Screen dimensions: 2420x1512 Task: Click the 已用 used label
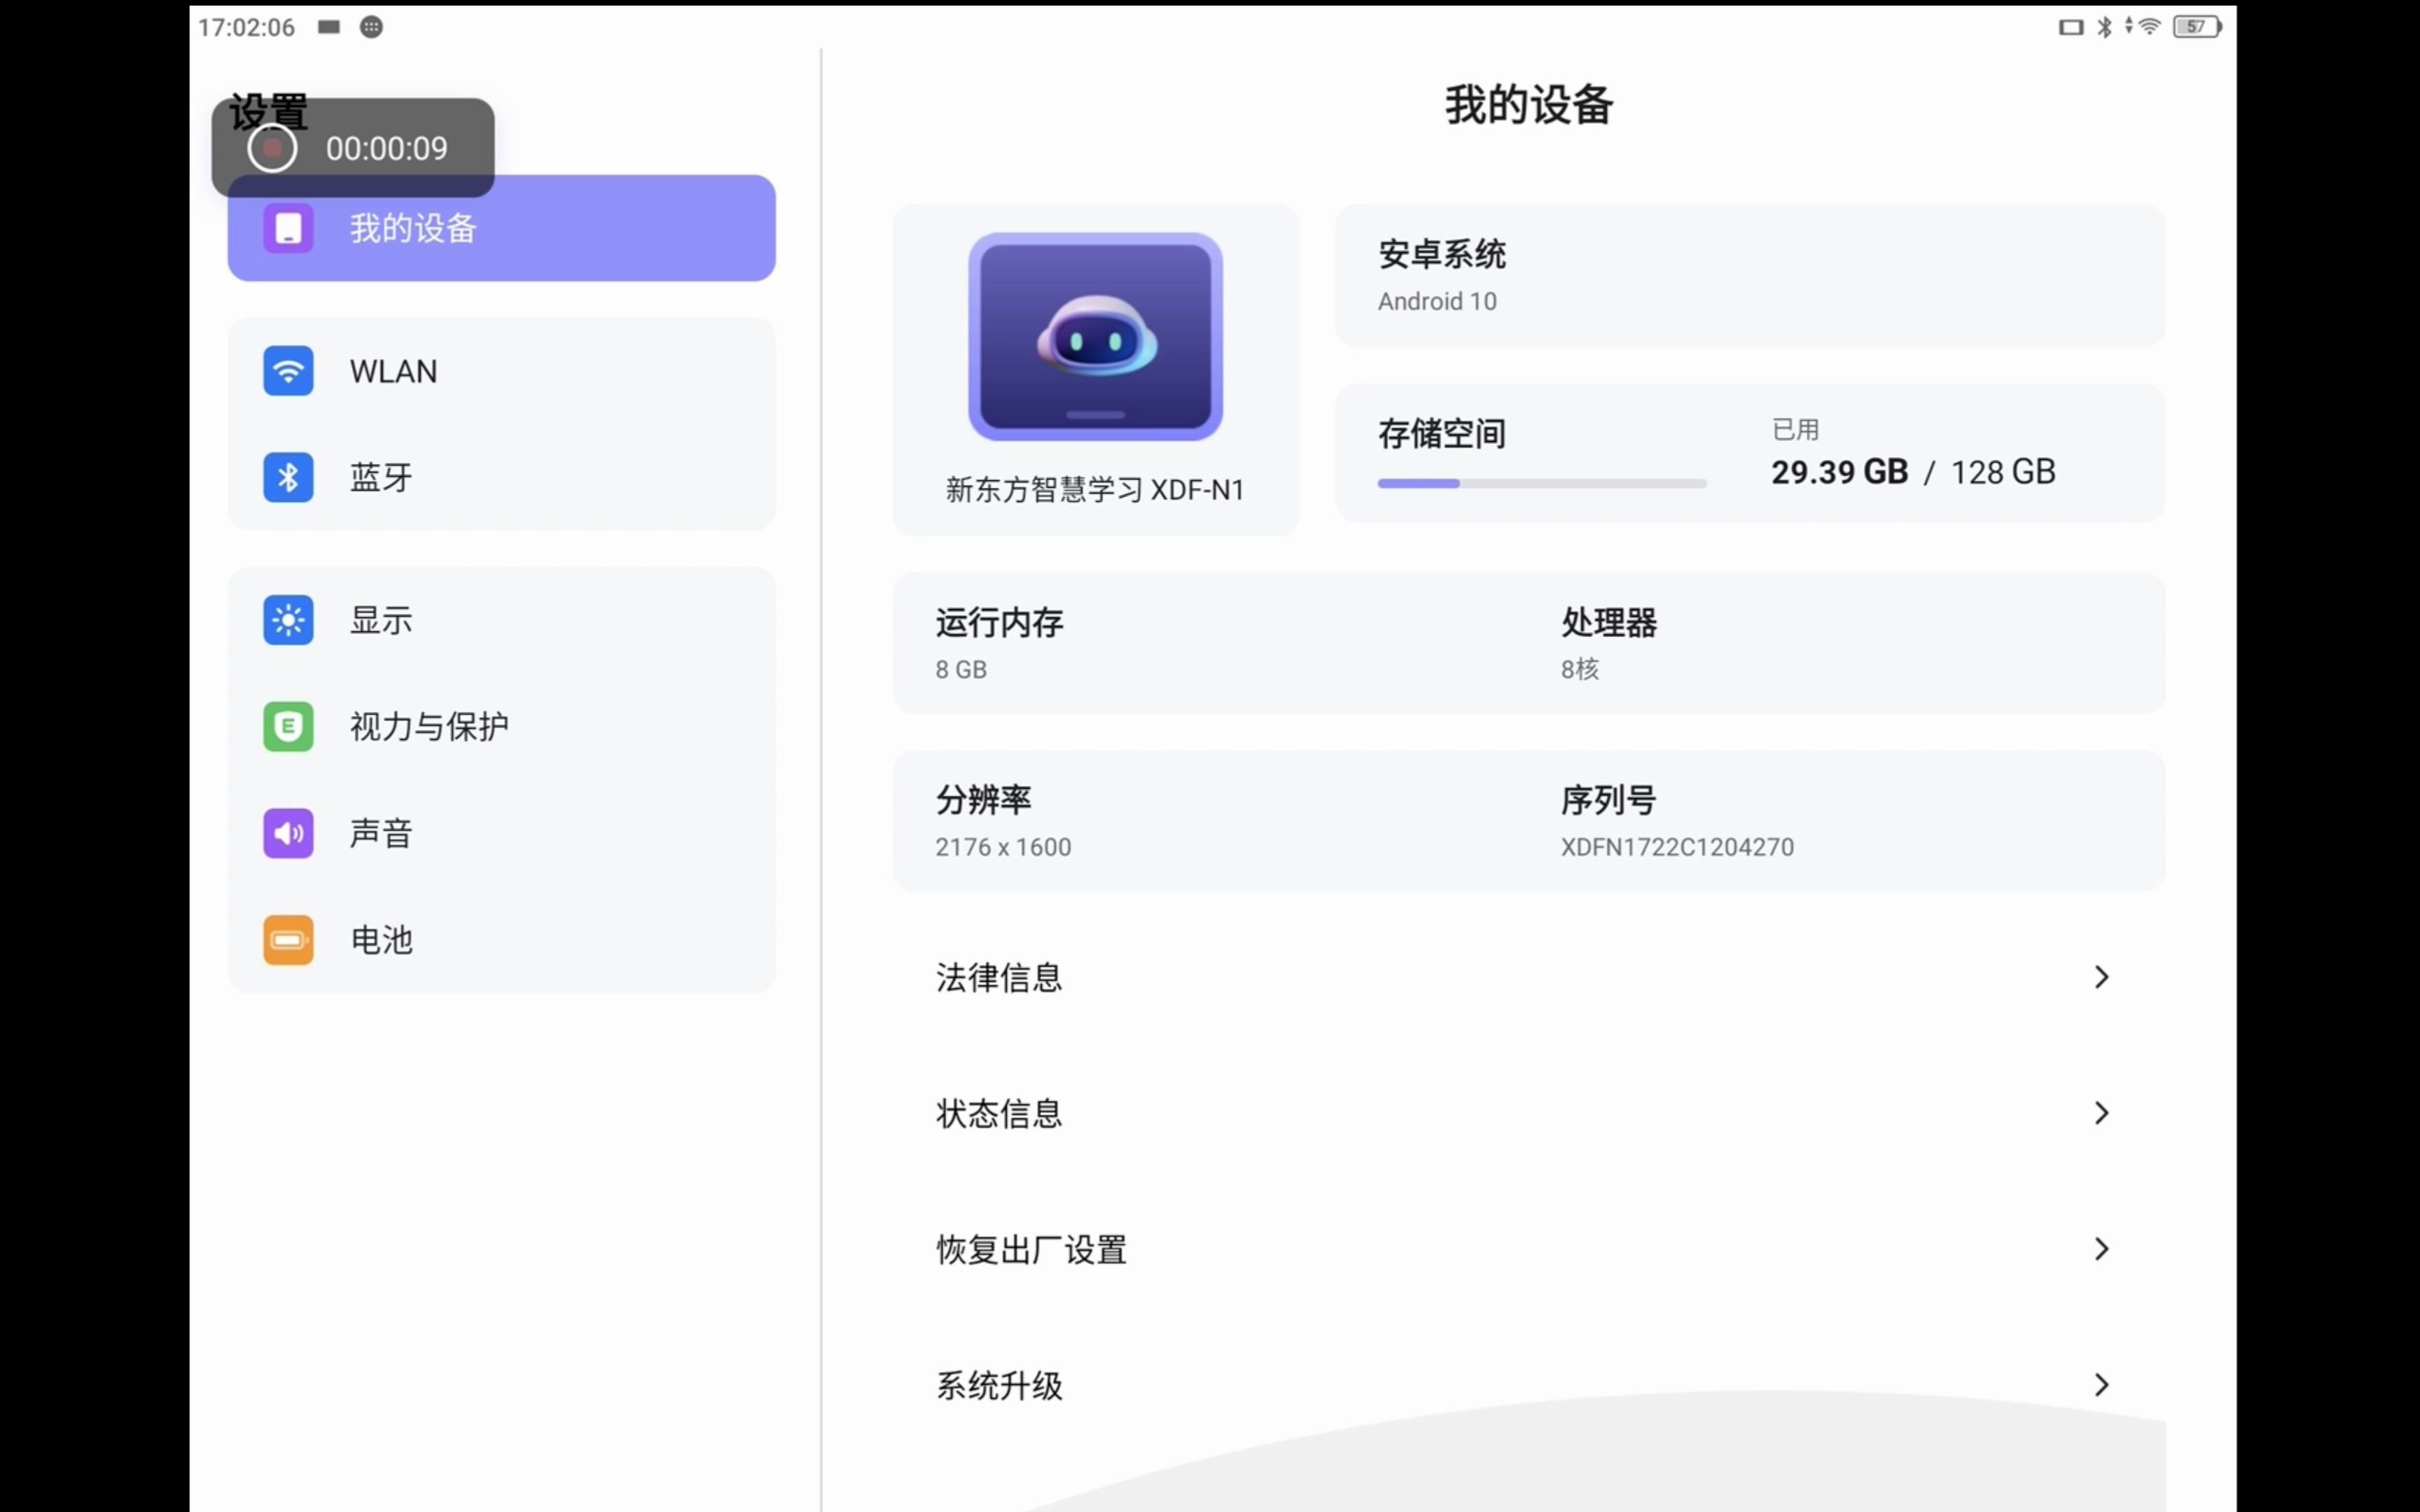coord(1795,429)
